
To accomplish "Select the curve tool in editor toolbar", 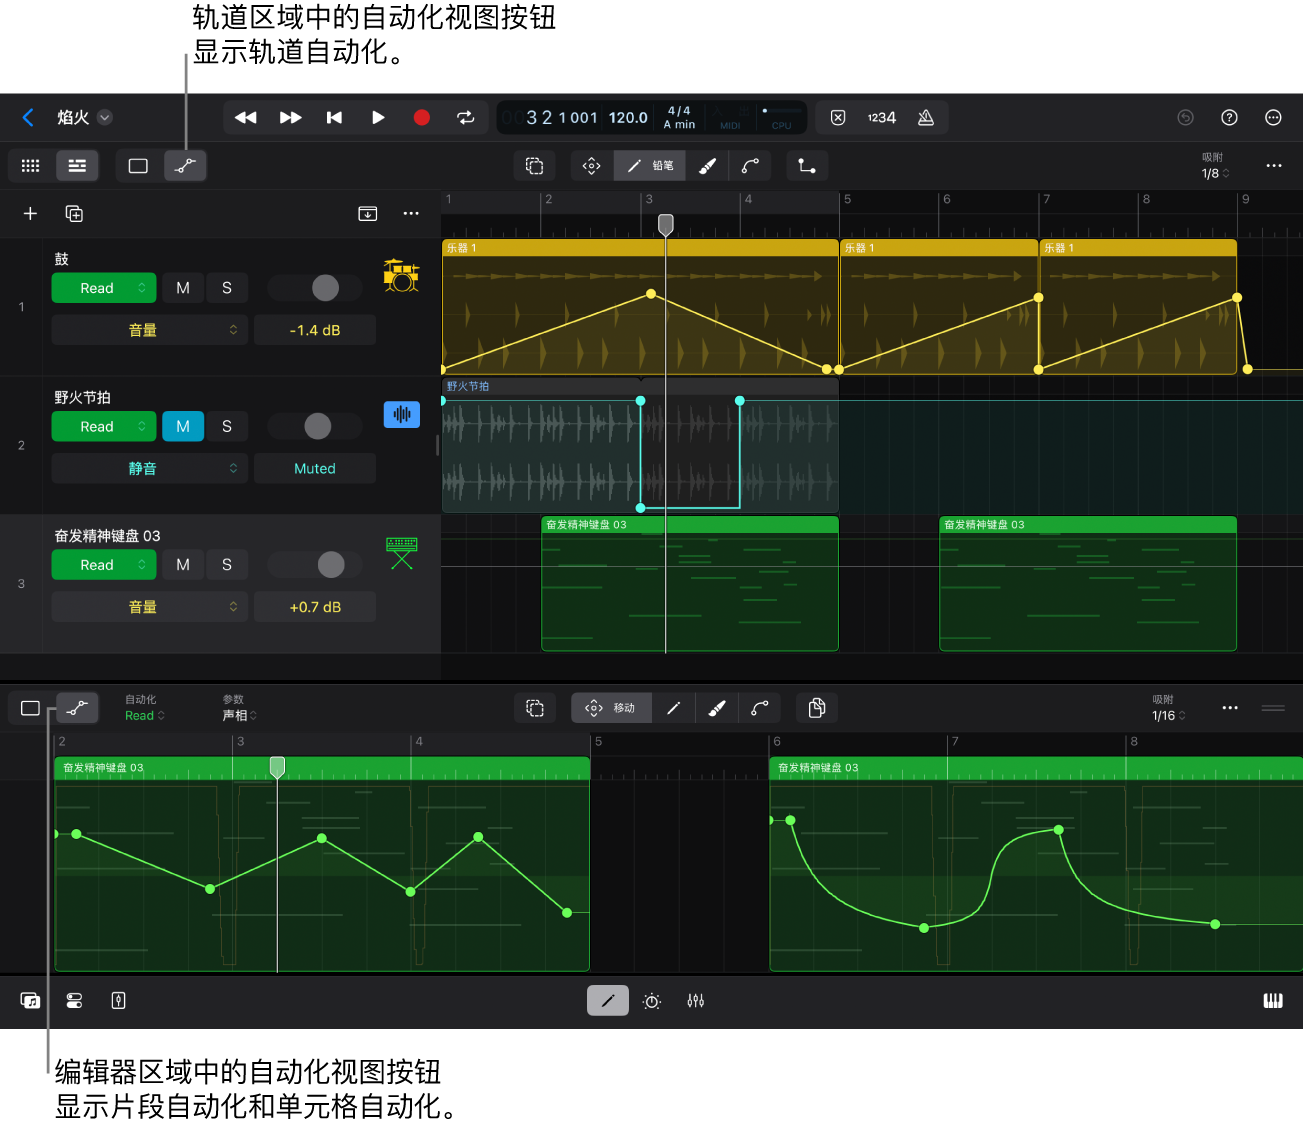I will [760, 708].
